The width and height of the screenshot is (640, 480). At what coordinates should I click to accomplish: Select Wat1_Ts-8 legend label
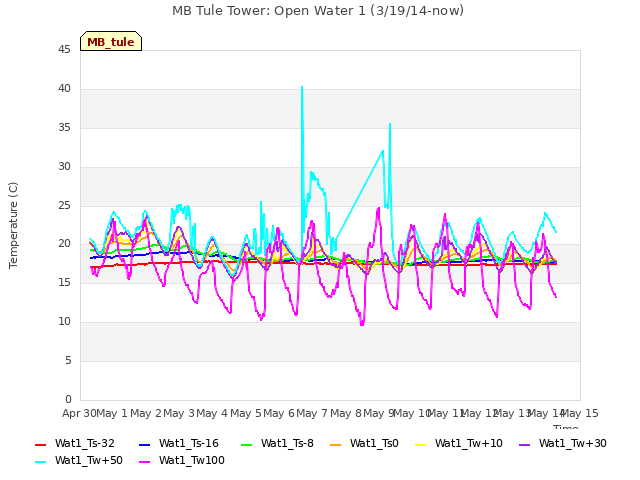287,443
